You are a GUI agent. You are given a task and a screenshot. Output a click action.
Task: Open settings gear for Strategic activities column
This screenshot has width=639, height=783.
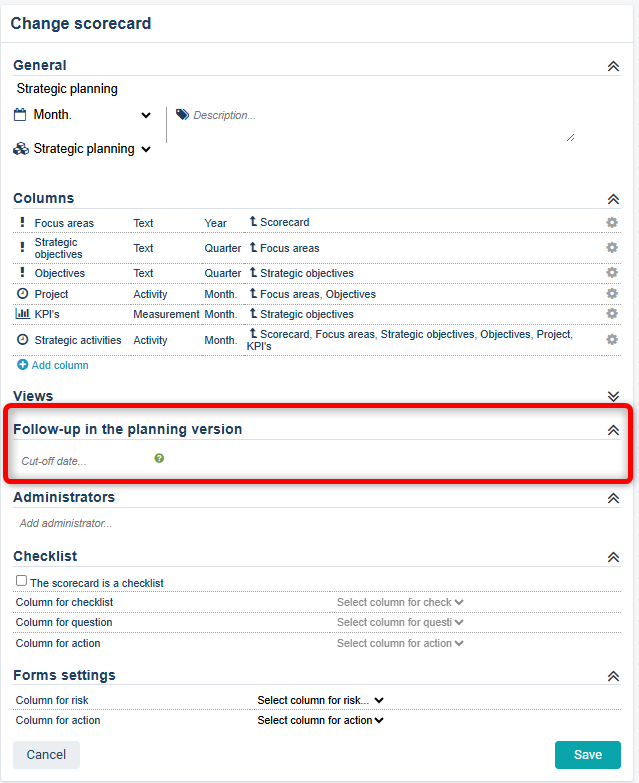tap(612, 340)
